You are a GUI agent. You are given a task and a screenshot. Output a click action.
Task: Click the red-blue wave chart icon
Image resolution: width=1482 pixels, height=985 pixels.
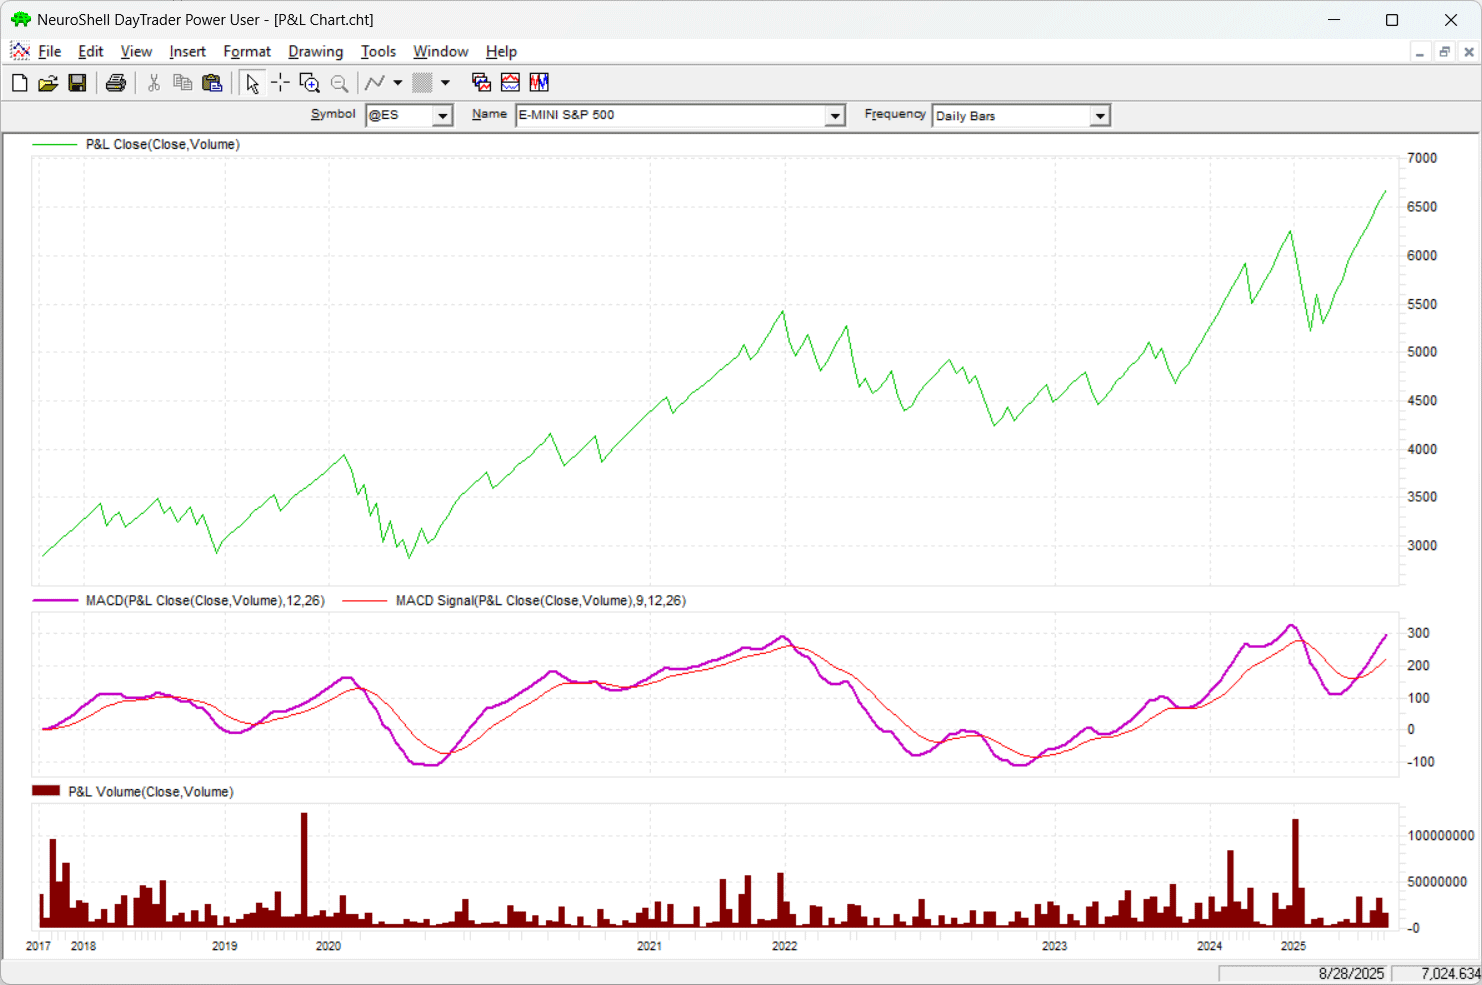point(510,83)
